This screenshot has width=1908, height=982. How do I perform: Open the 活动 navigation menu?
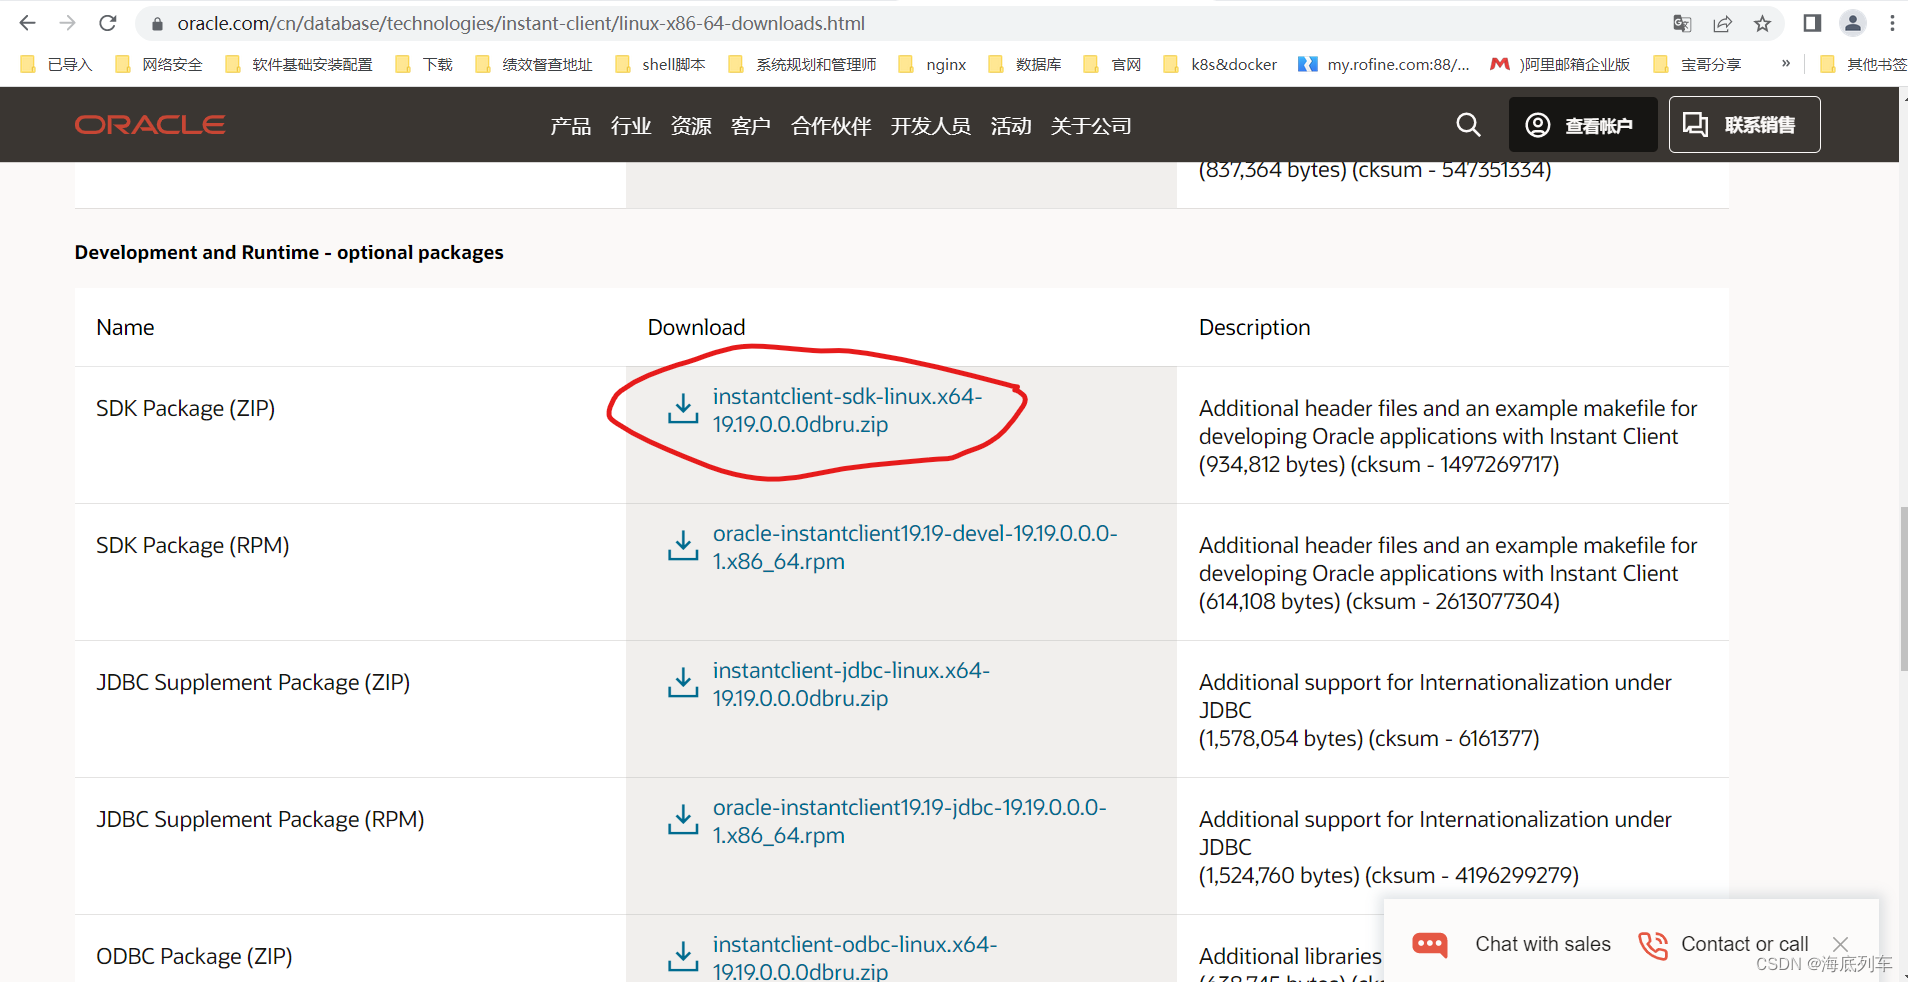coord(1011,126)
